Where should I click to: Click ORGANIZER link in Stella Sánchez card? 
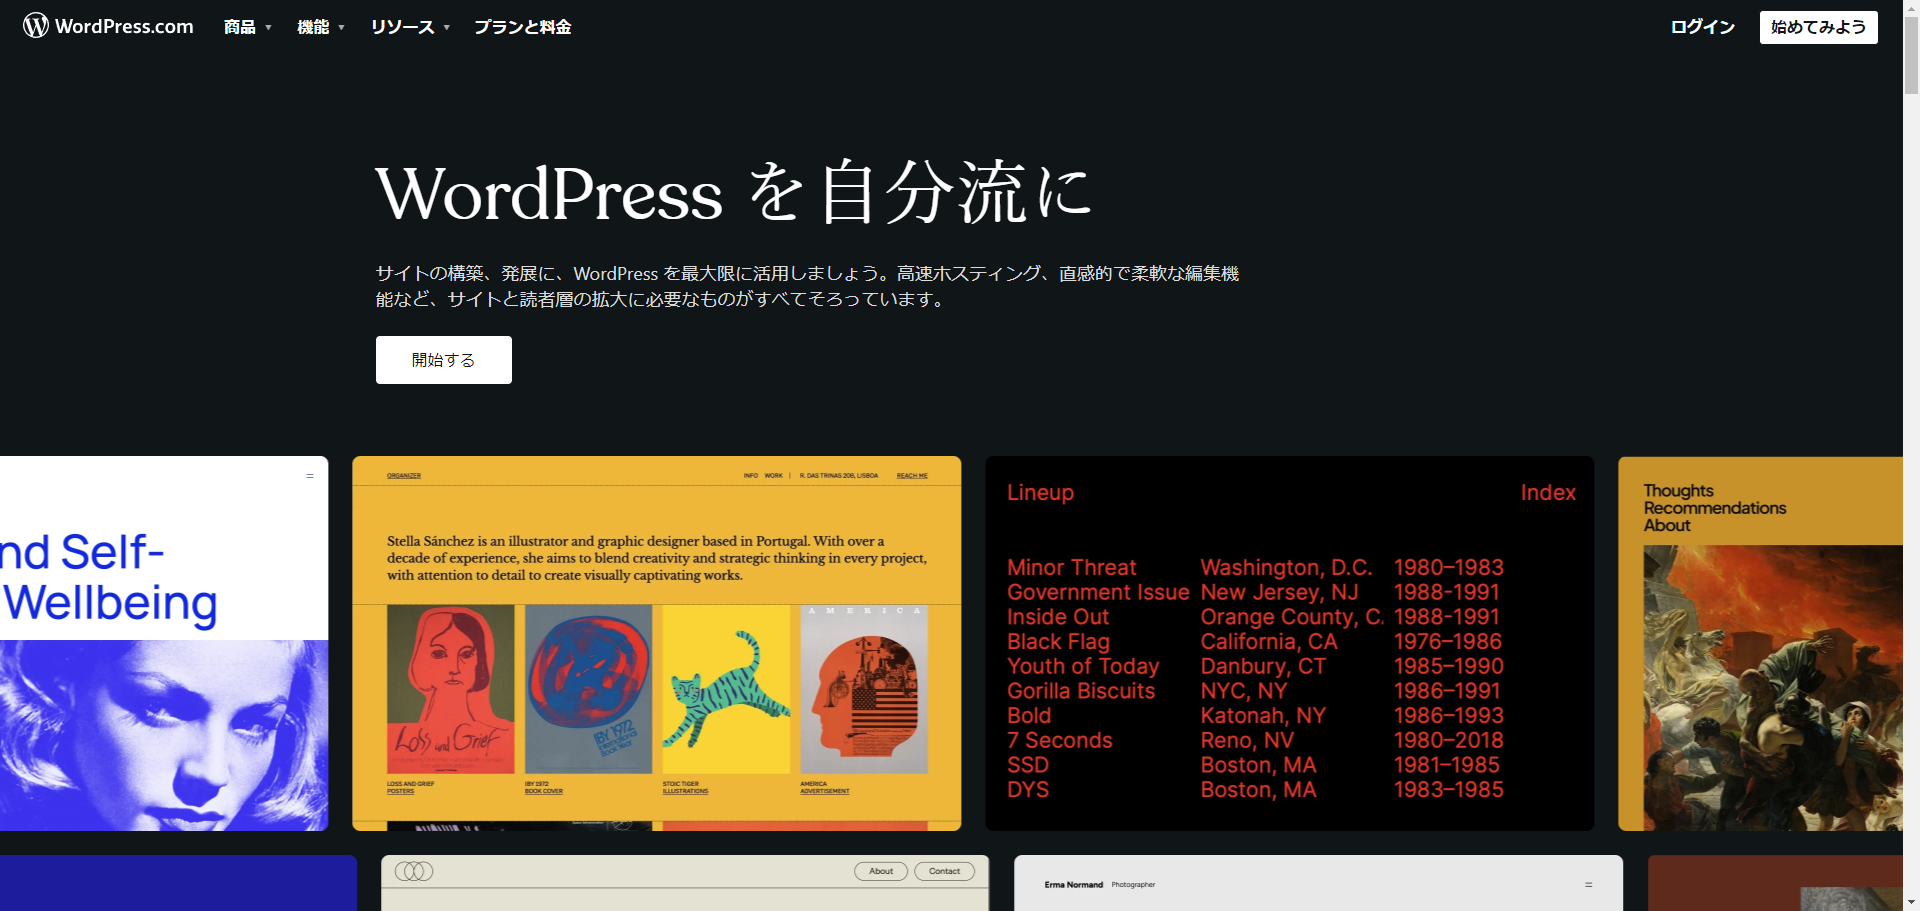[404, 476]
